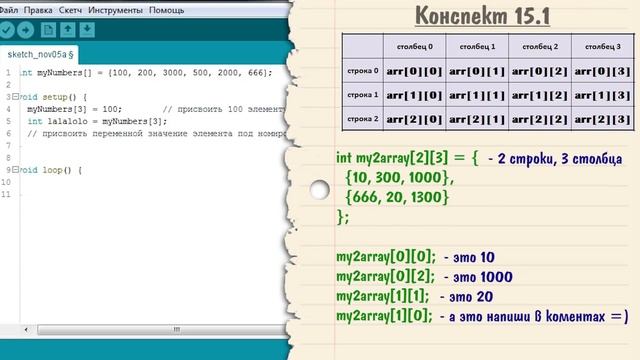Open the Правка menu
640x360 pixels.
pos(38,10)
